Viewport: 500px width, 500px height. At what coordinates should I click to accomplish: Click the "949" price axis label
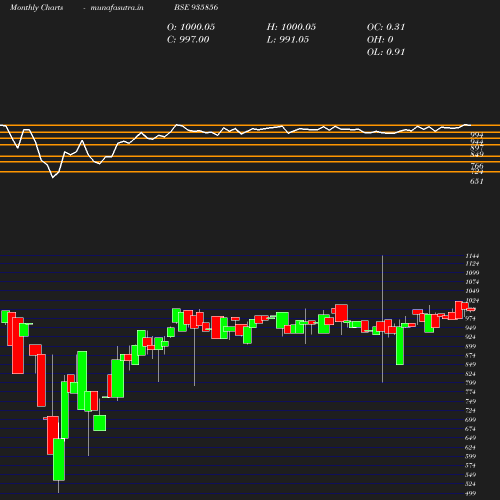[471, 328]
